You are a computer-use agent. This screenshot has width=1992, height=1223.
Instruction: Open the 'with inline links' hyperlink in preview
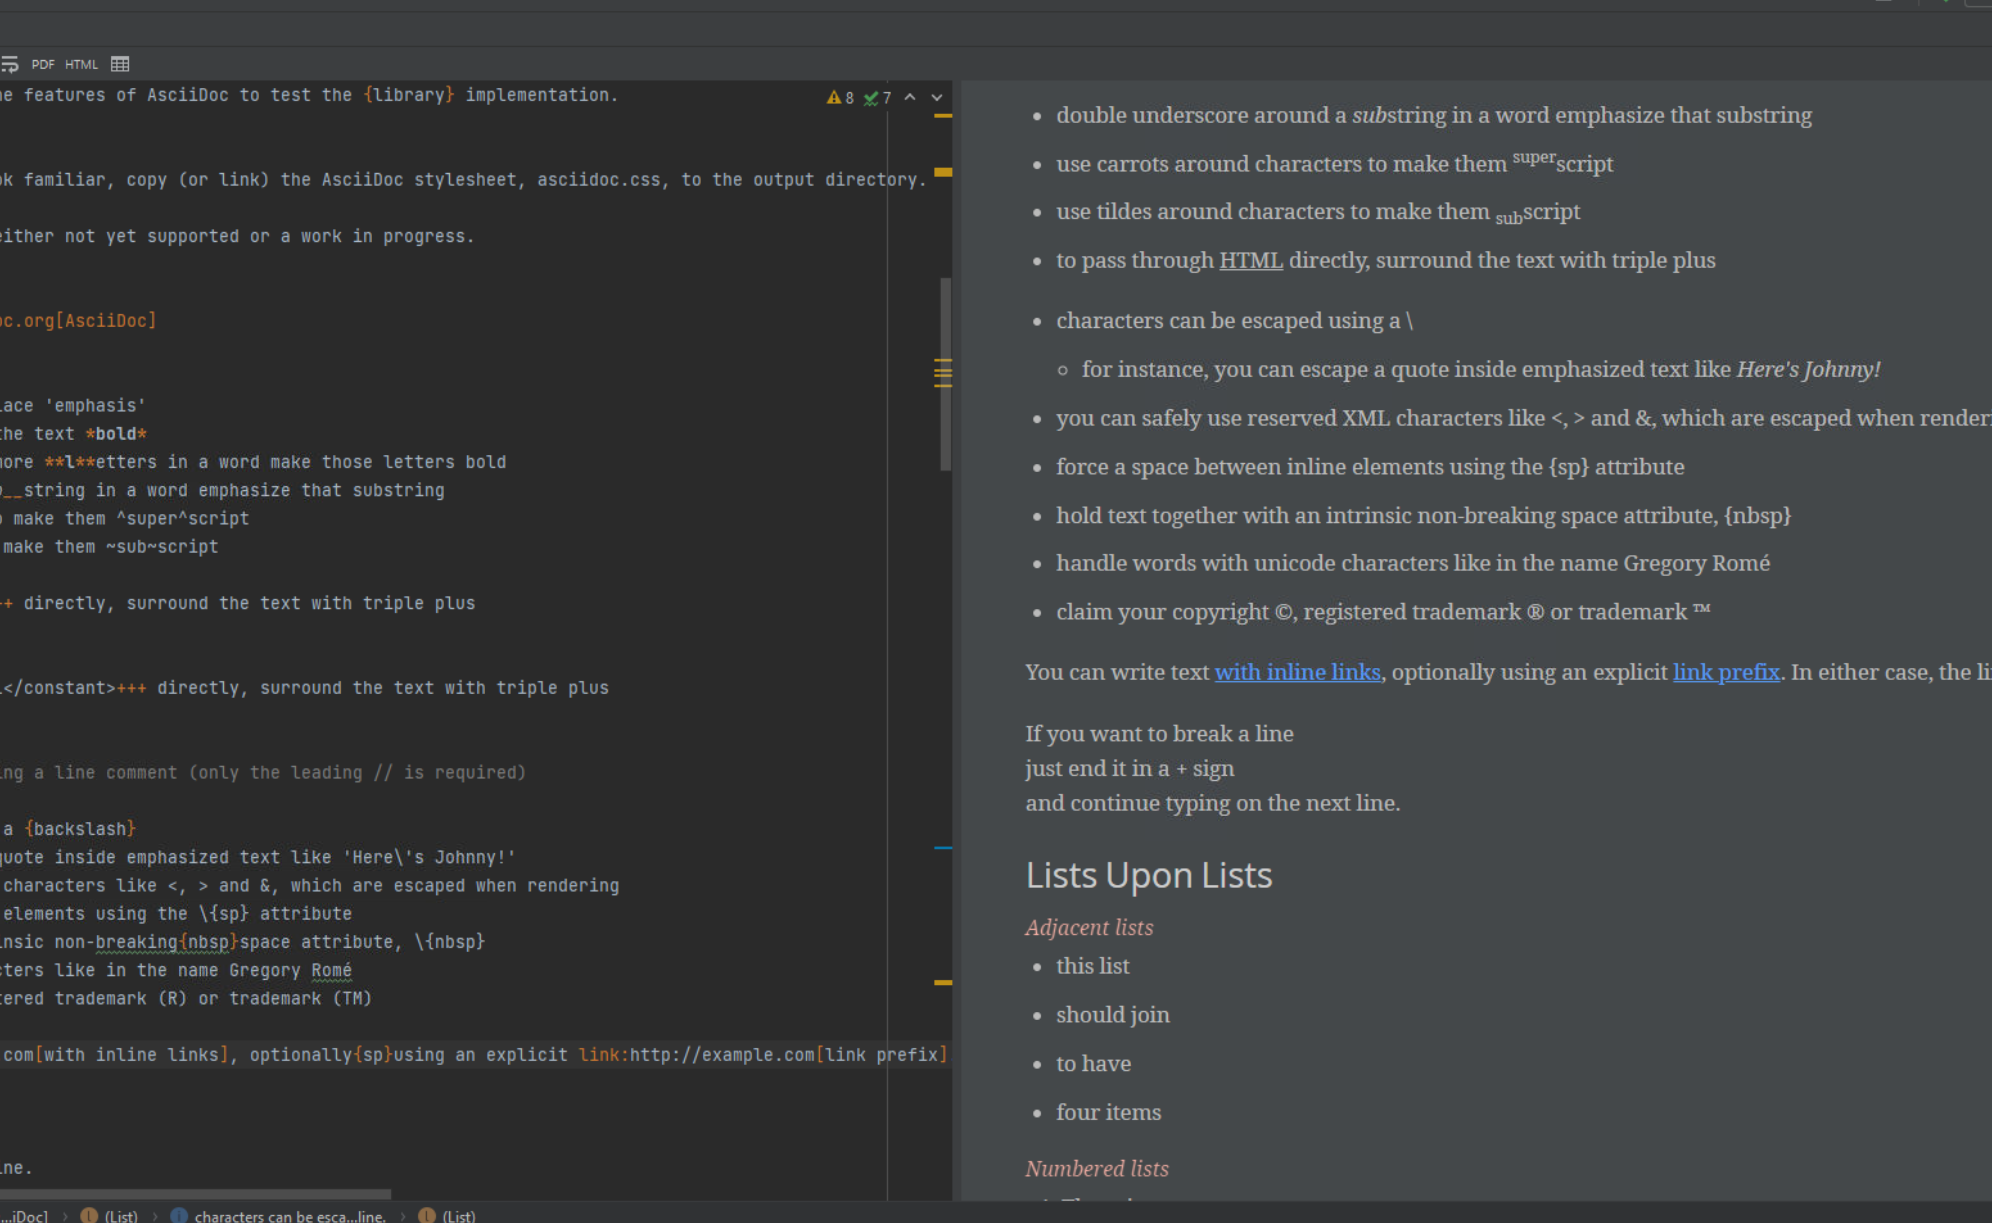pos(1296,672)
